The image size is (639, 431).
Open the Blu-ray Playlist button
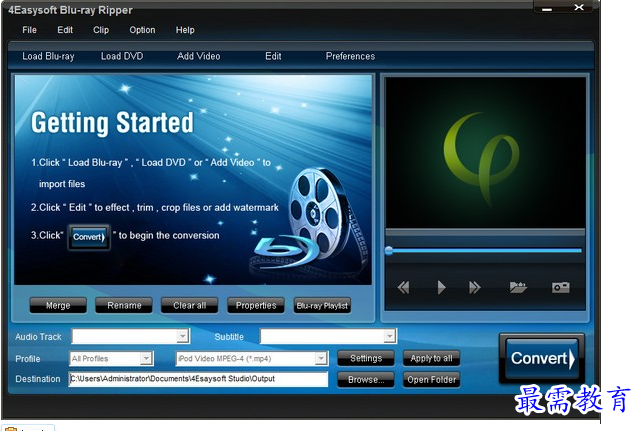pos(322,306)
